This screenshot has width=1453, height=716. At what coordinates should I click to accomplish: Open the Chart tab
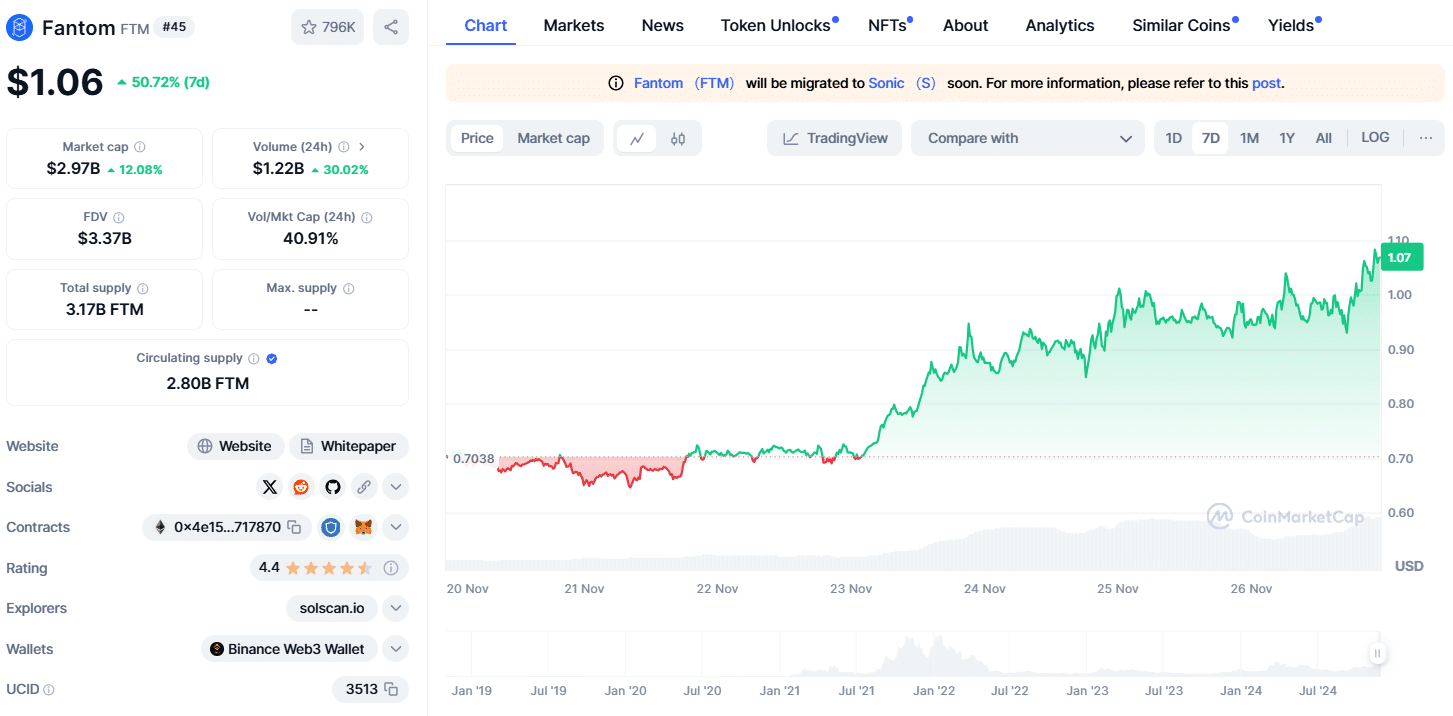(486, 25)
